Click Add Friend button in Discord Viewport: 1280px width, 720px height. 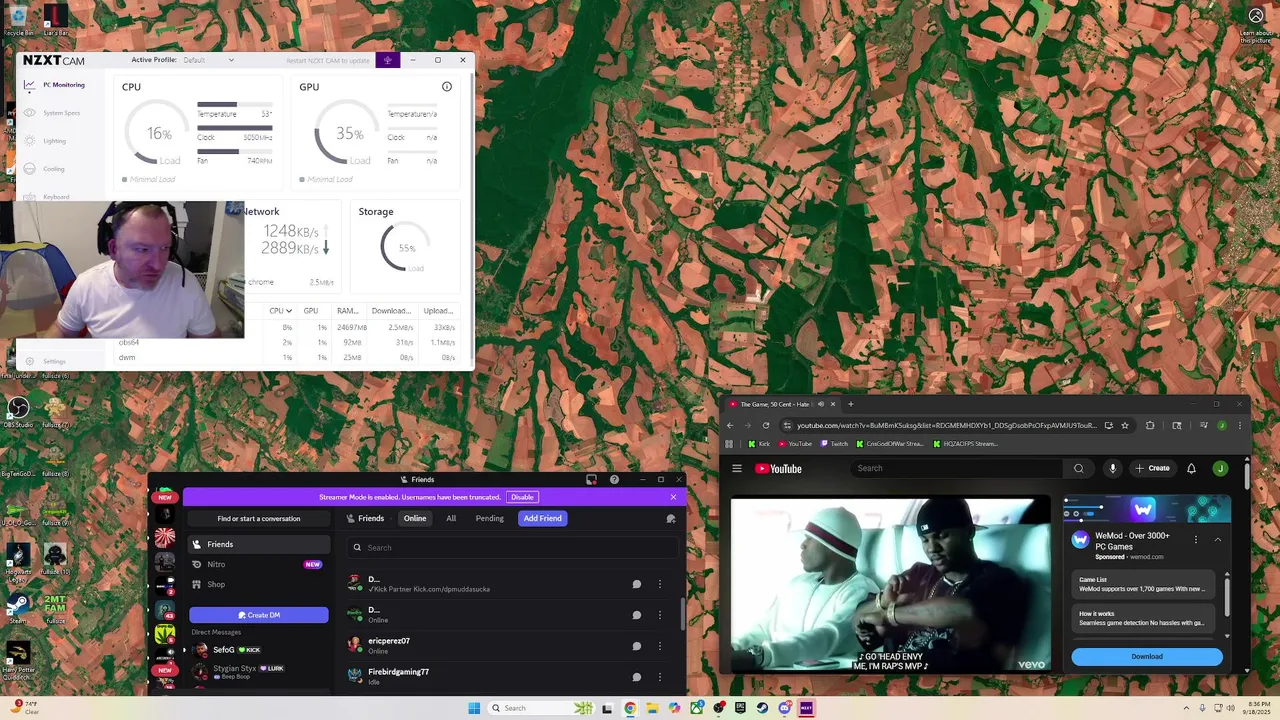[542, 518]
